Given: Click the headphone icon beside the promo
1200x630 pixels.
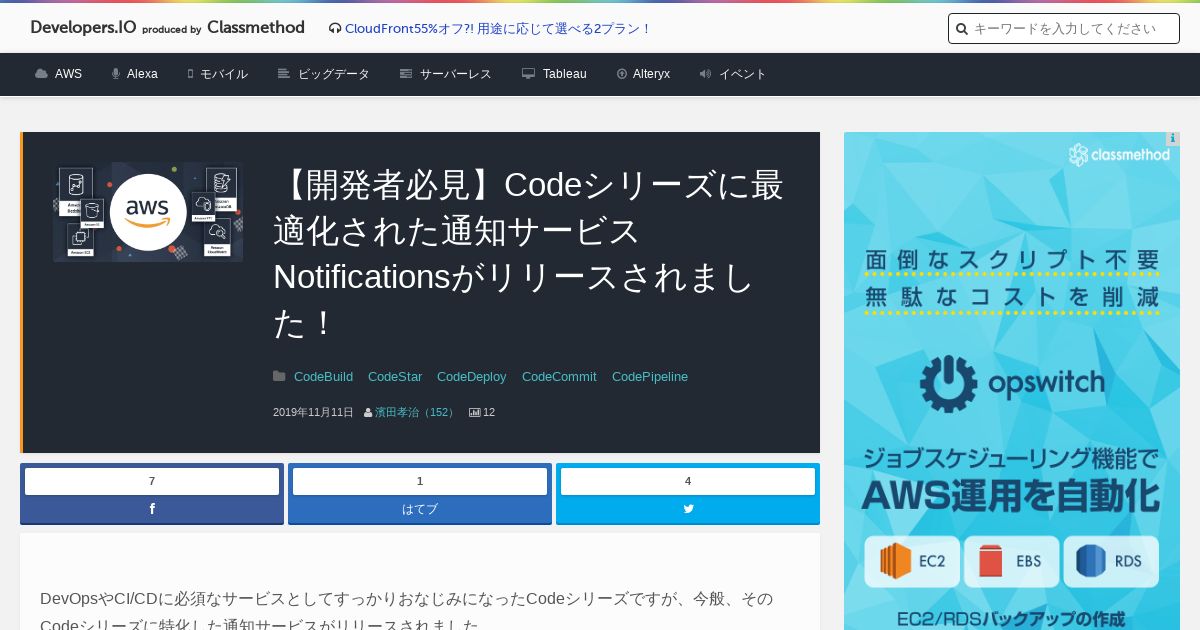Looking at the screenshot, I should 335,29.
